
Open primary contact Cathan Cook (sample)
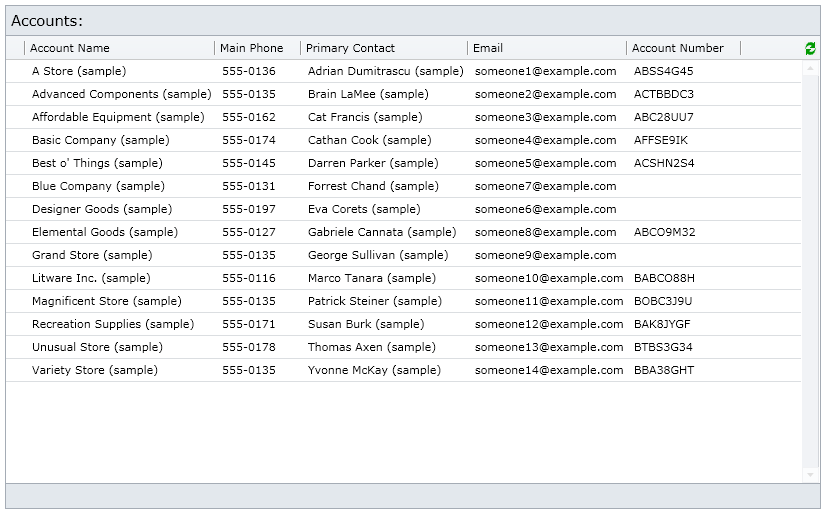tap(369, 140)
